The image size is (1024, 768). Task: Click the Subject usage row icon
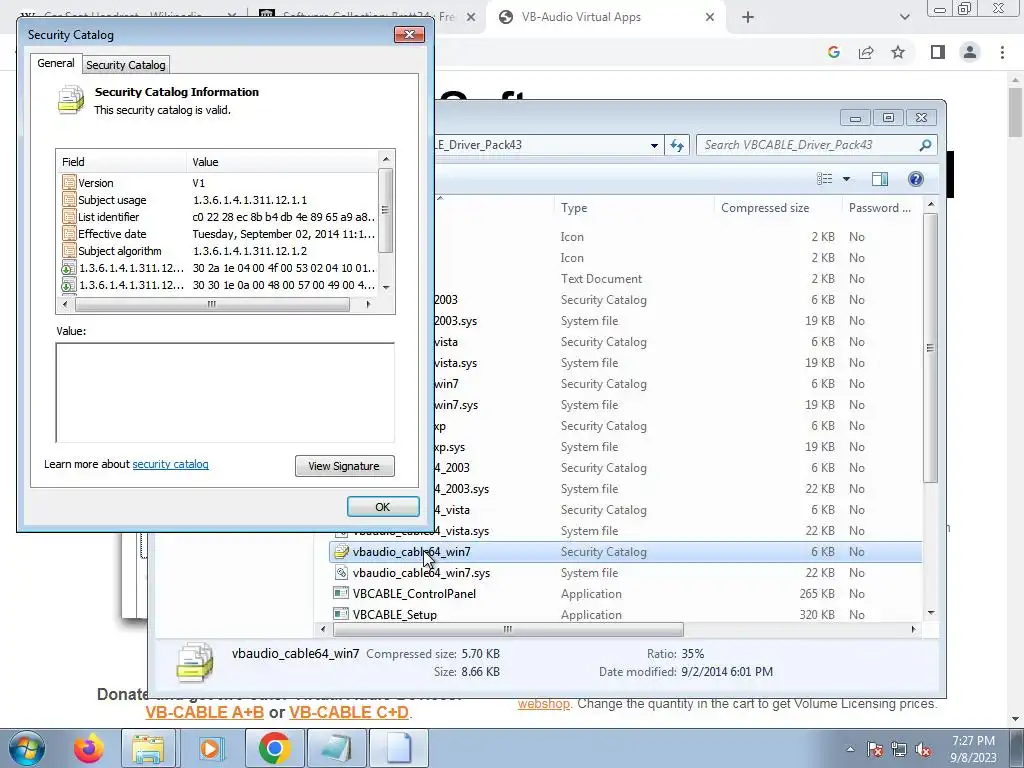[x=69, y=200]
